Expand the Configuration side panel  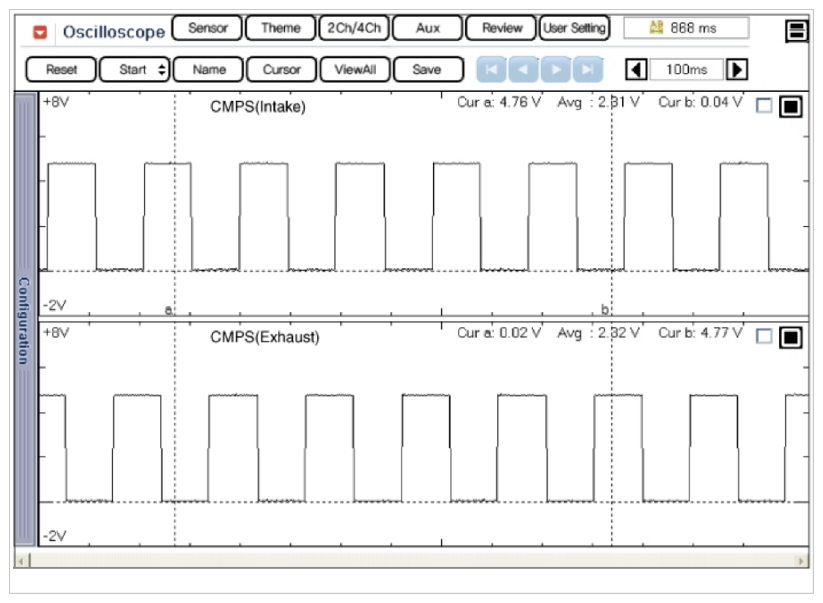pyautogui.click(x=25, y=319)
